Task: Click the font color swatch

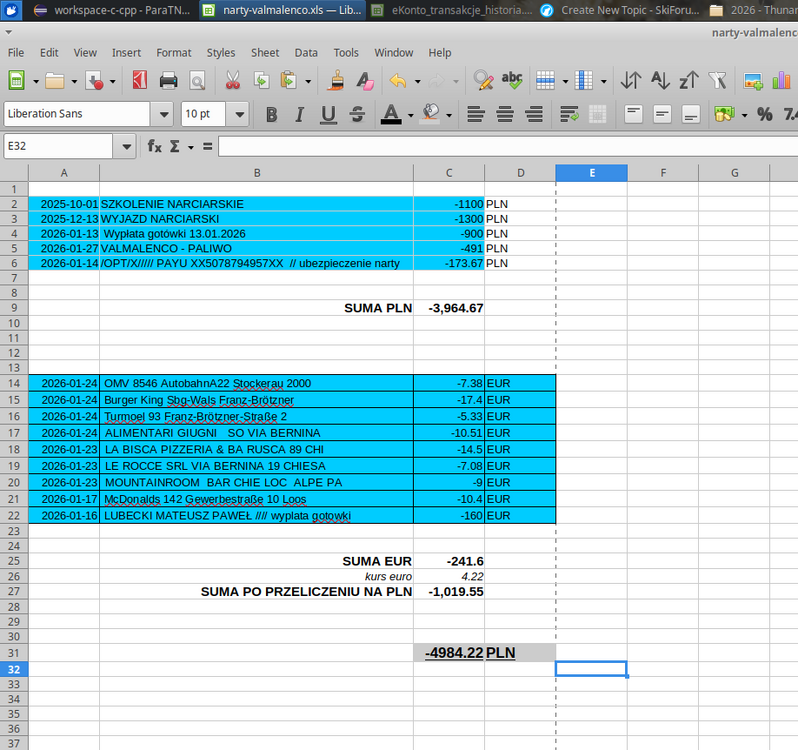Action: point(391,115)
